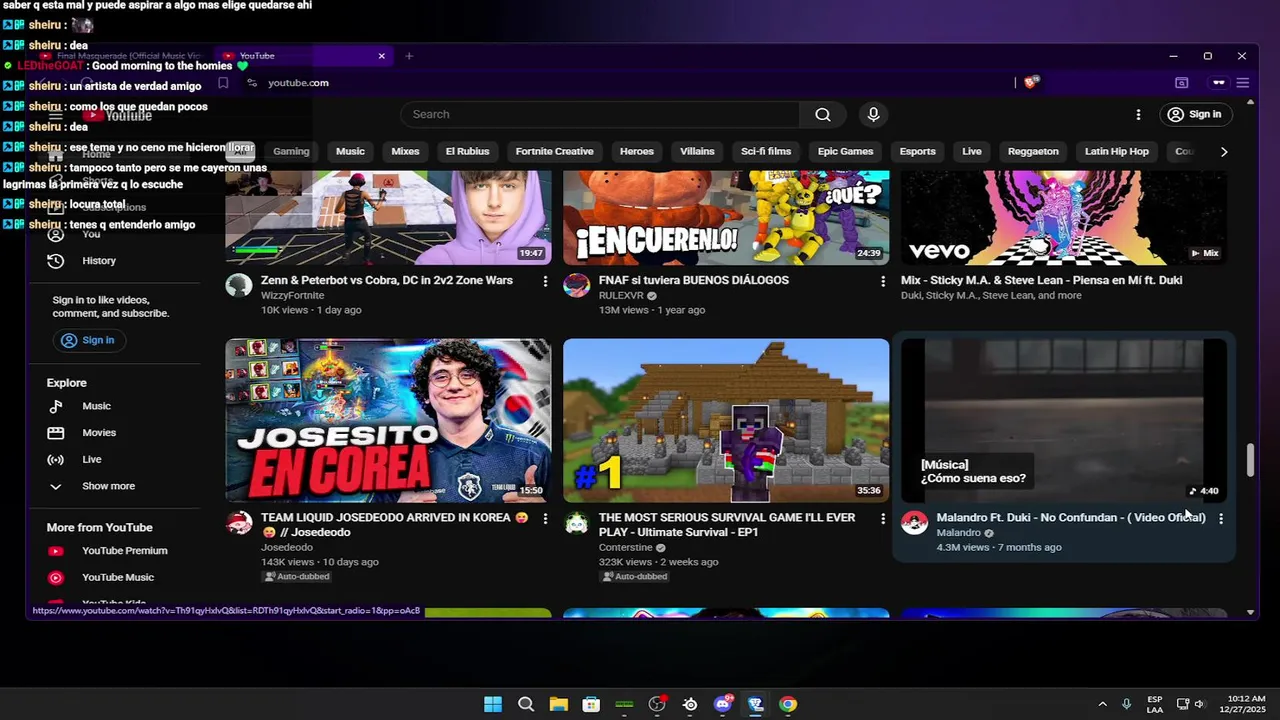The width and height of the screenshot is (1280, 720).
Task: Open the Windows Start menu
Action: 493,704
